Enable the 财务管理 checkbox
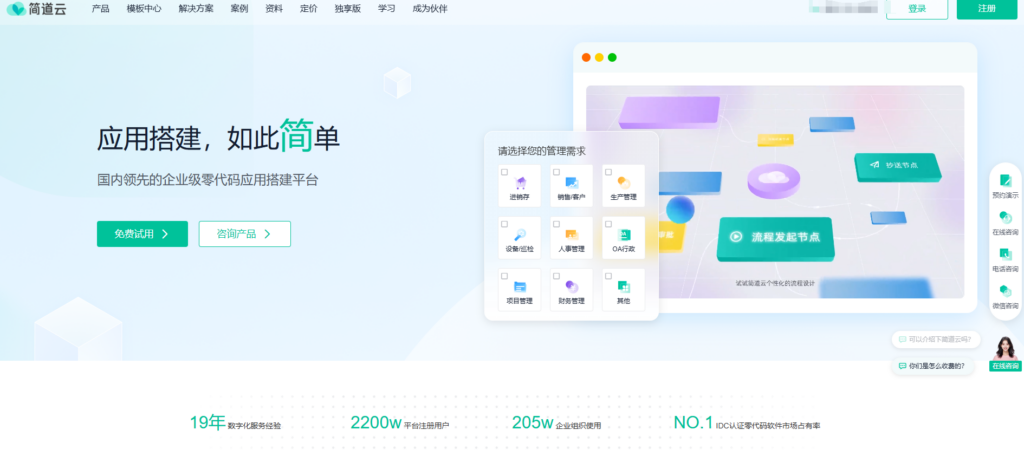The image size is (1024, 469). (558, 276)
